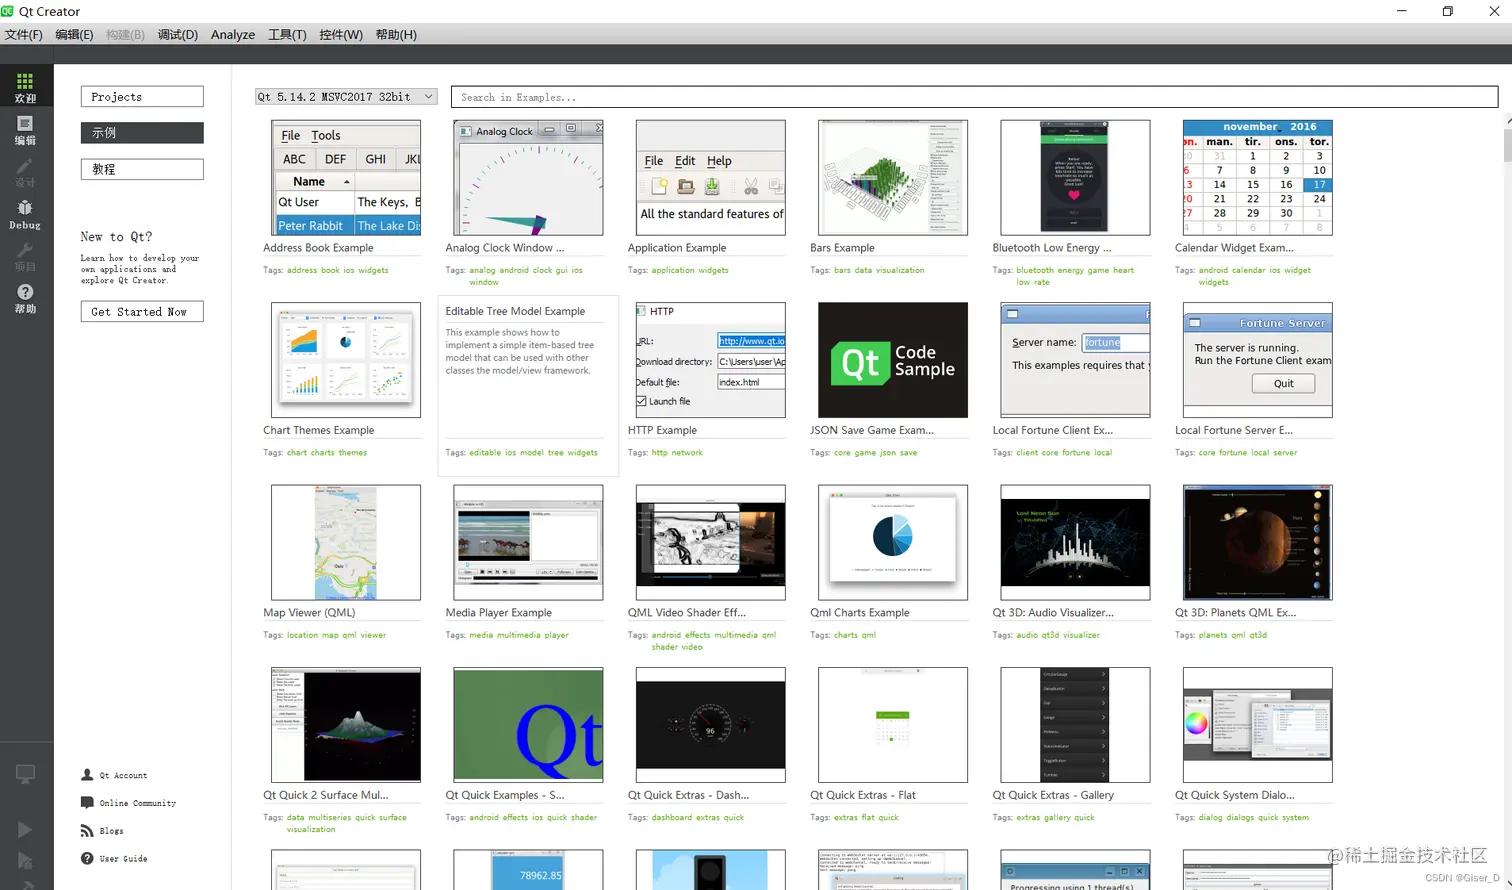Select the Projects button
Image resolution: width=1512 pixels, height=890 pixels.
(142, 97)
